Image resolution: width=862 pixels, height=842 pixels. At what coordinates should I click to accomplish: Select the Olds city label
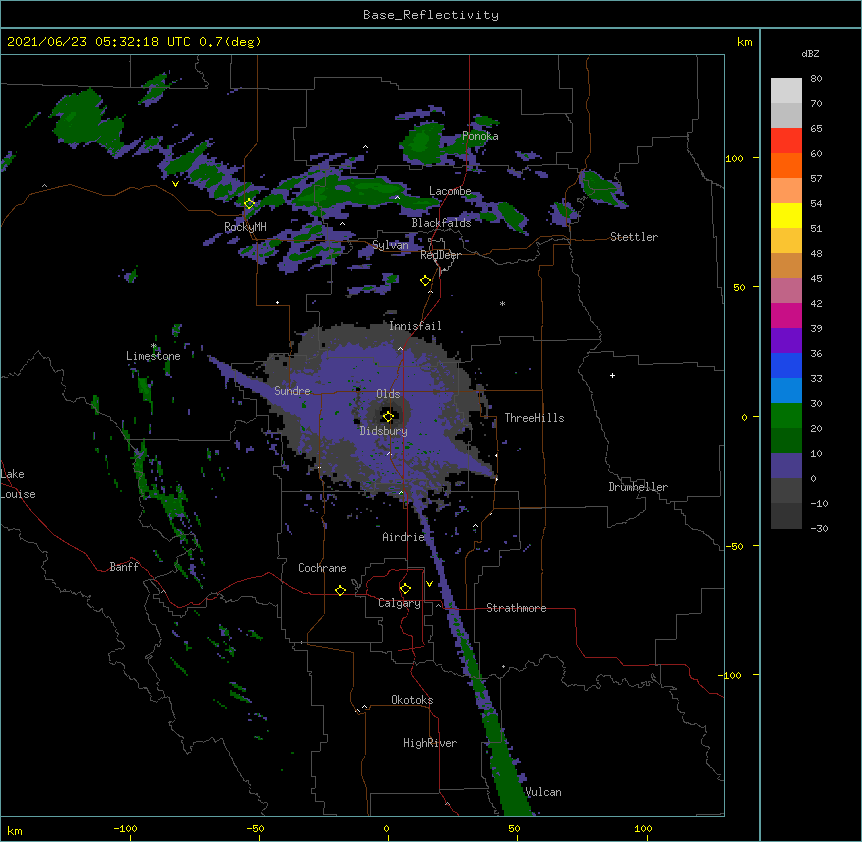(388, 394)
